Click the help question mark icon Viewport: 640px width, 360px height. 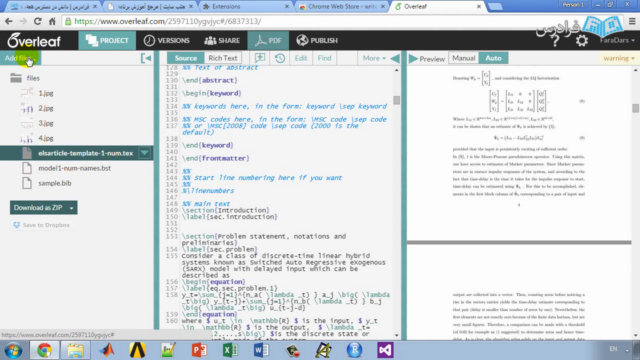tap(555, 41)
